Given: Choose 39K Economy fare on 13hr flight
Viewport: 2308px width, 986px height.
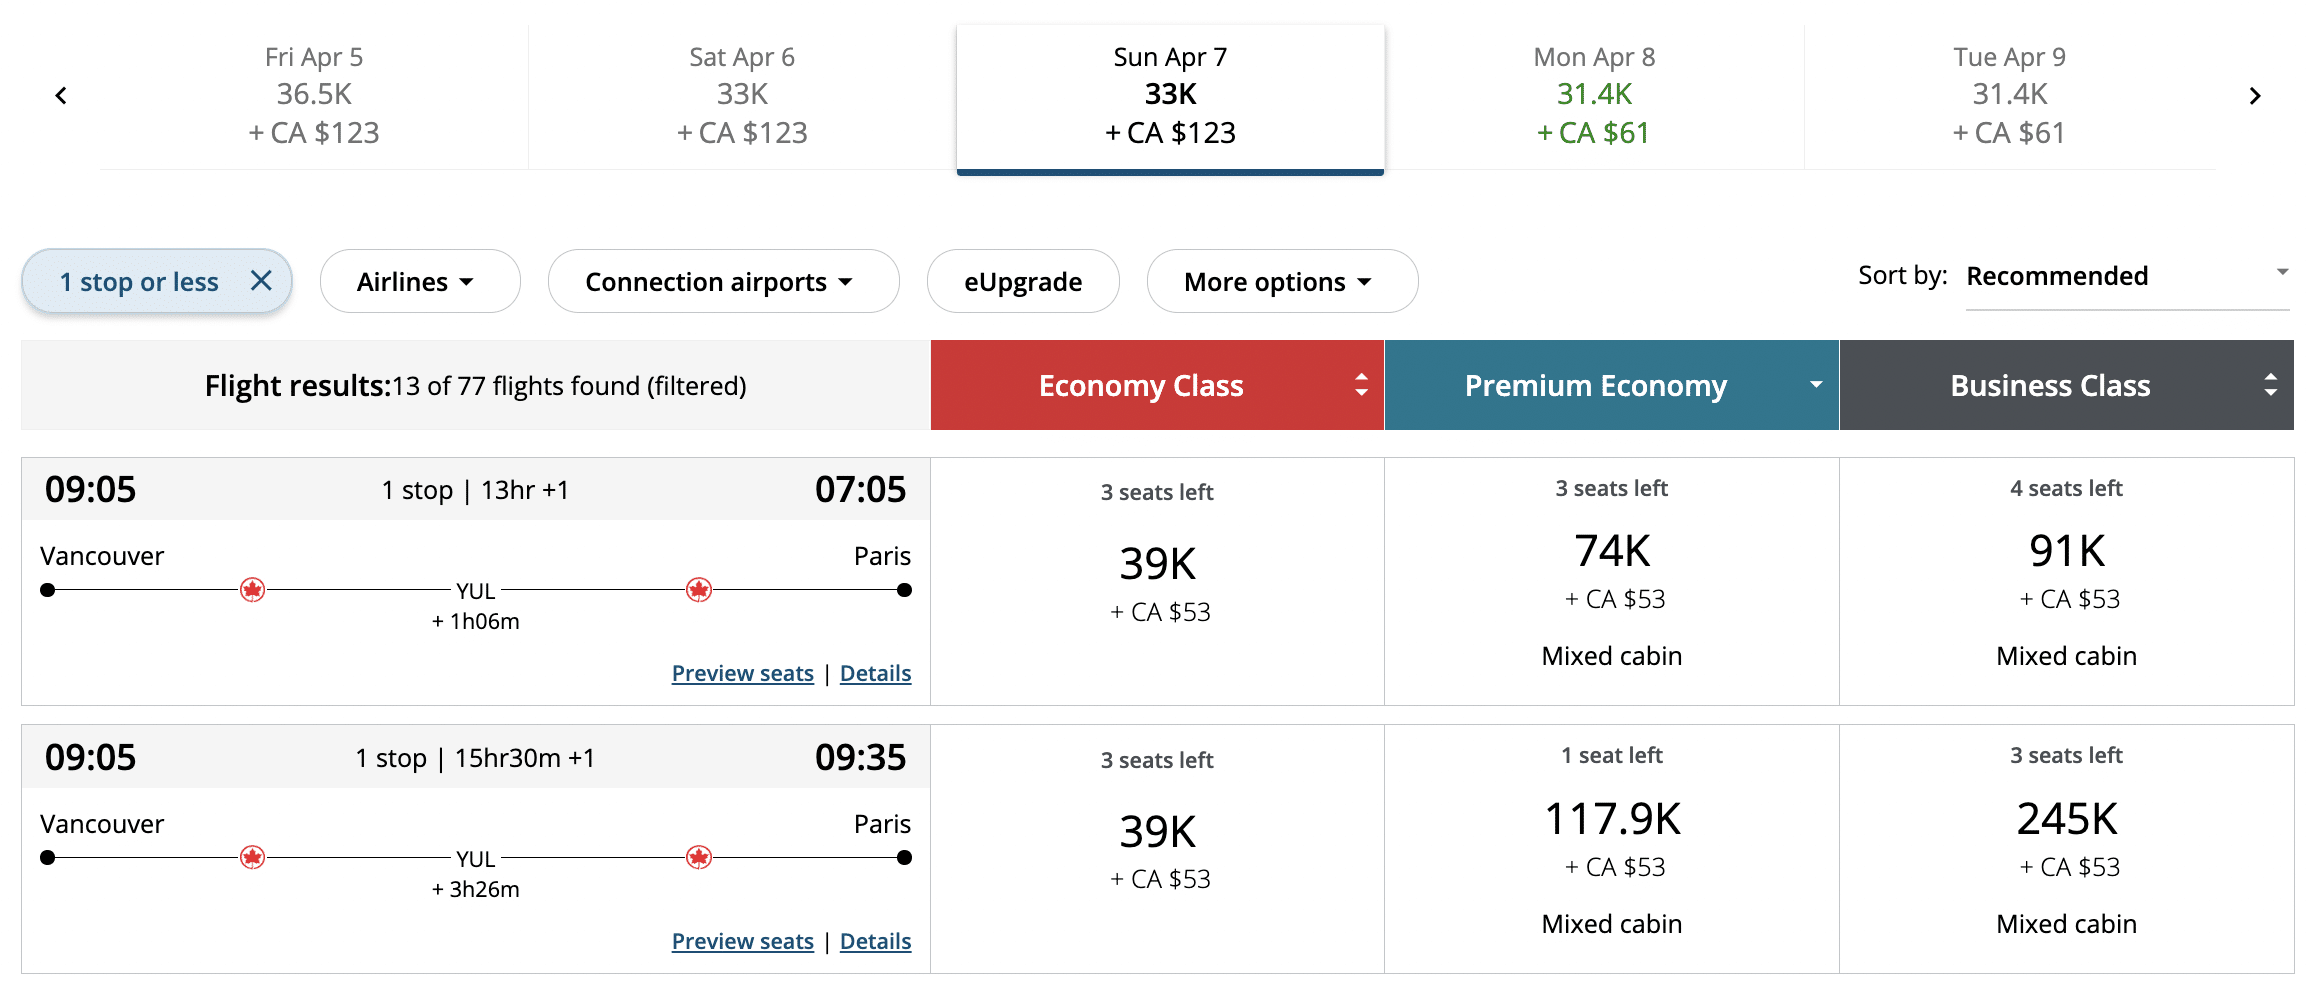Looking at the screenshot, I should 1157,582.
